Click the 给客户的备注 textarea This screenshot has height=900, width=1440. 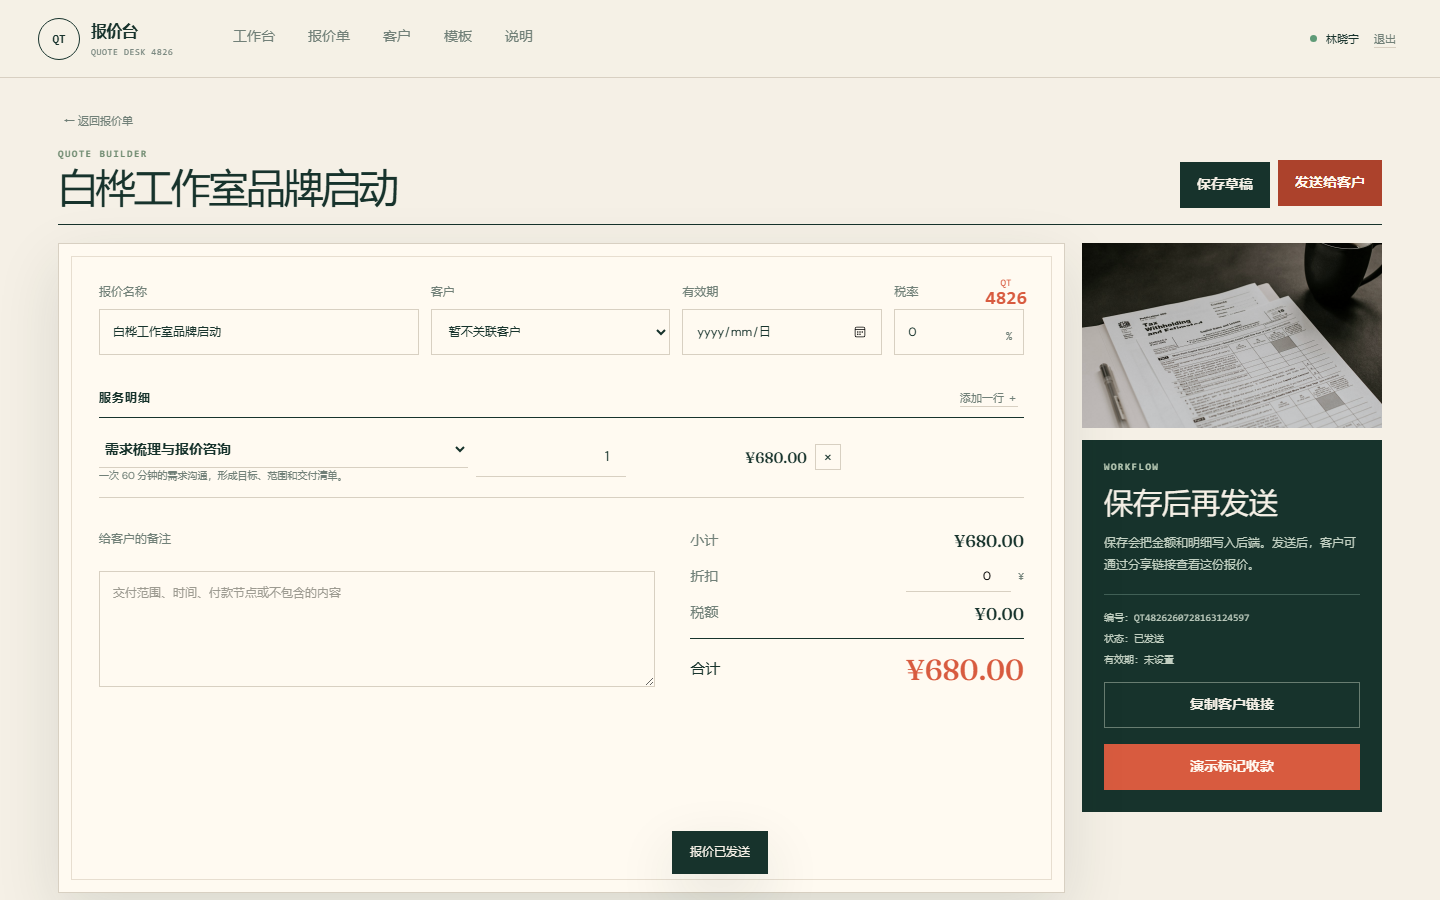coord(377,629)
